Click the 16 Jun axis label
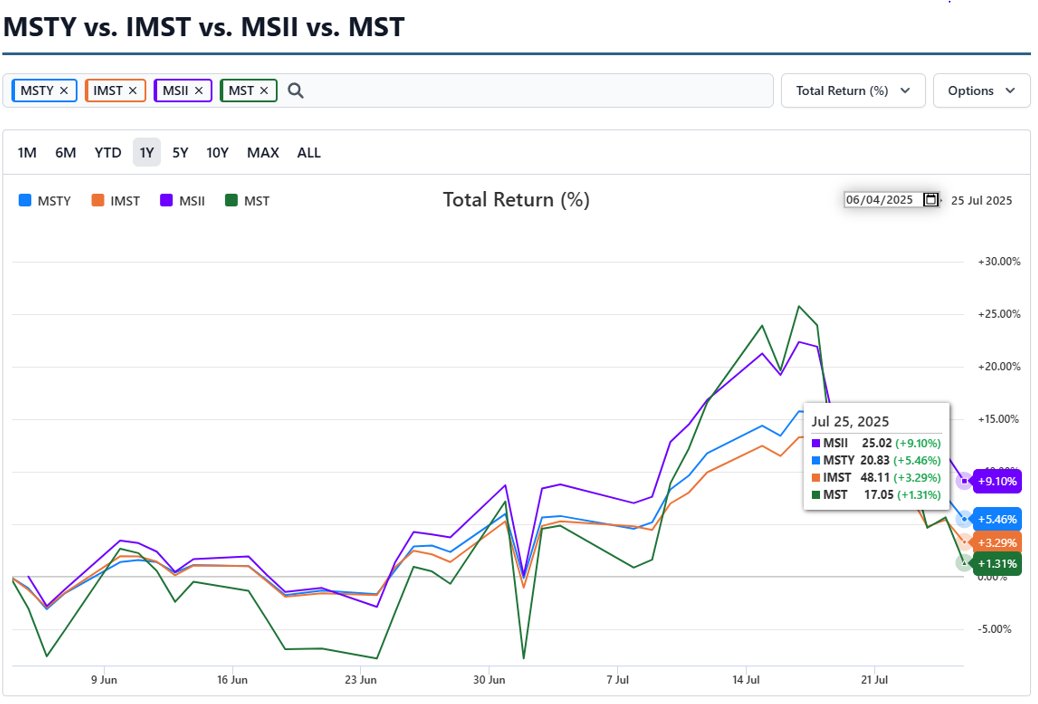This screenshot has width=1038, height=704. point(232,679)
